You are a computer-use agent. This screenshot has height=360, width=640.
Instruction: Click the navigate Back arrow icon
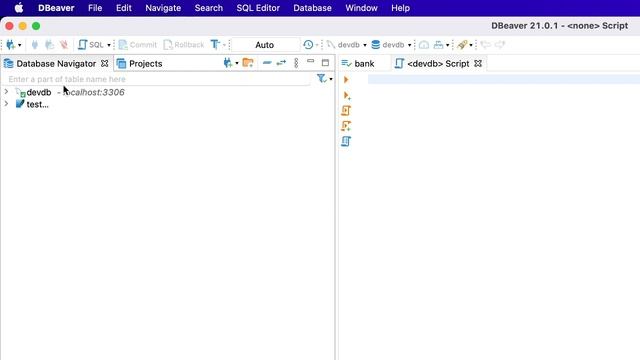tap(485, 44)
